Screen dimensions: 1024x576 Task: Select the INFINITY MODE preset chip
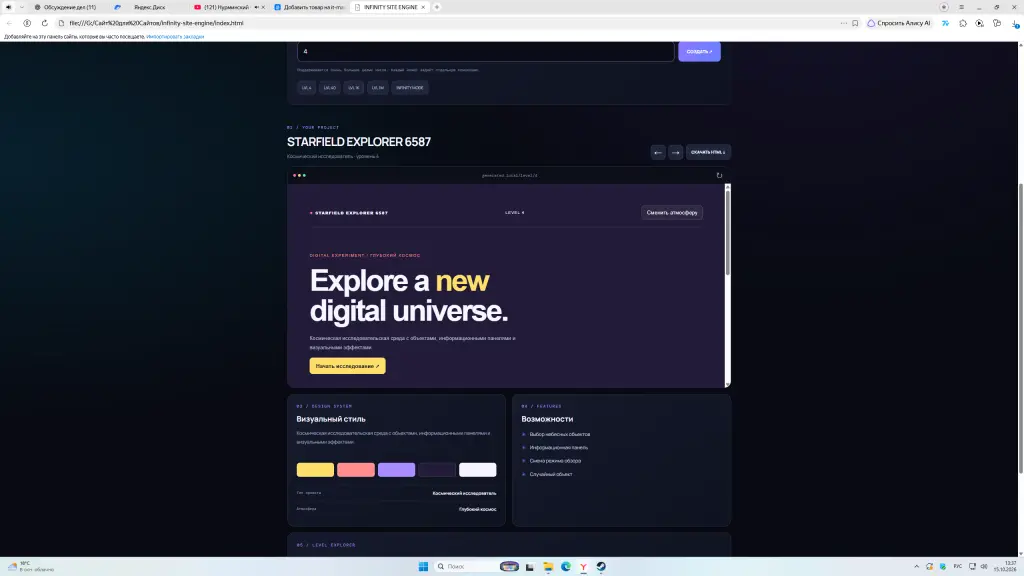409,88
